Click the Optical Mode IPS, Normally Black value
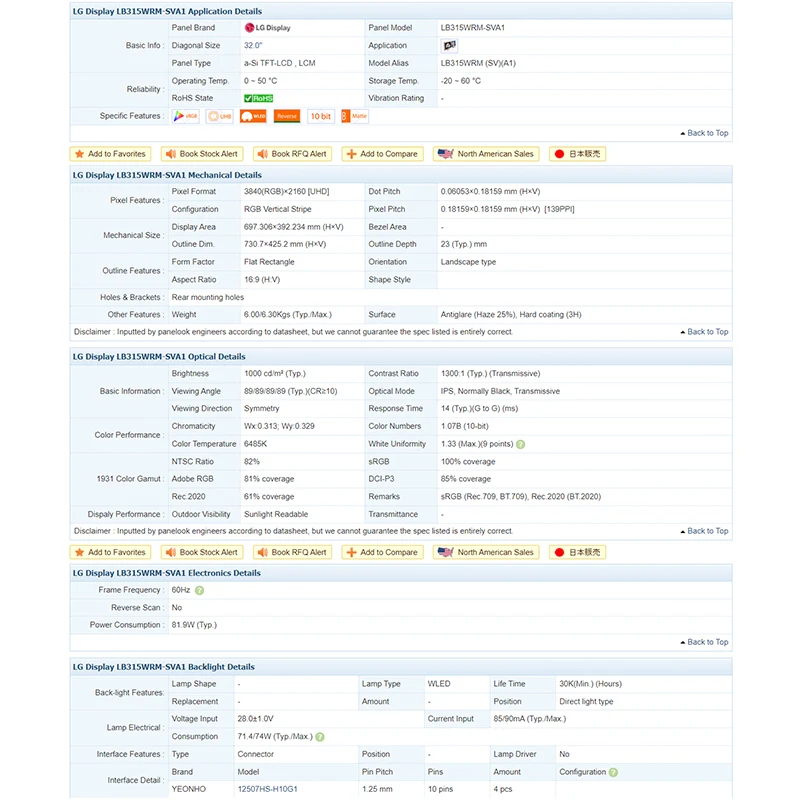Image resolution: width=800 pixels, height=800 pixels. click(500, 391)
